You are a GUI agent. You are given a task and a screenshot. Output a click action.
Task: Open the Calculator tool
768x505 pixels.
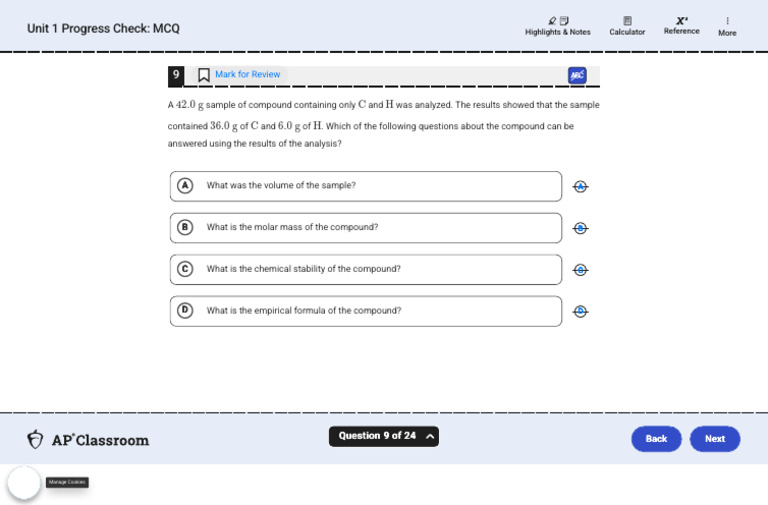[627, 26]
